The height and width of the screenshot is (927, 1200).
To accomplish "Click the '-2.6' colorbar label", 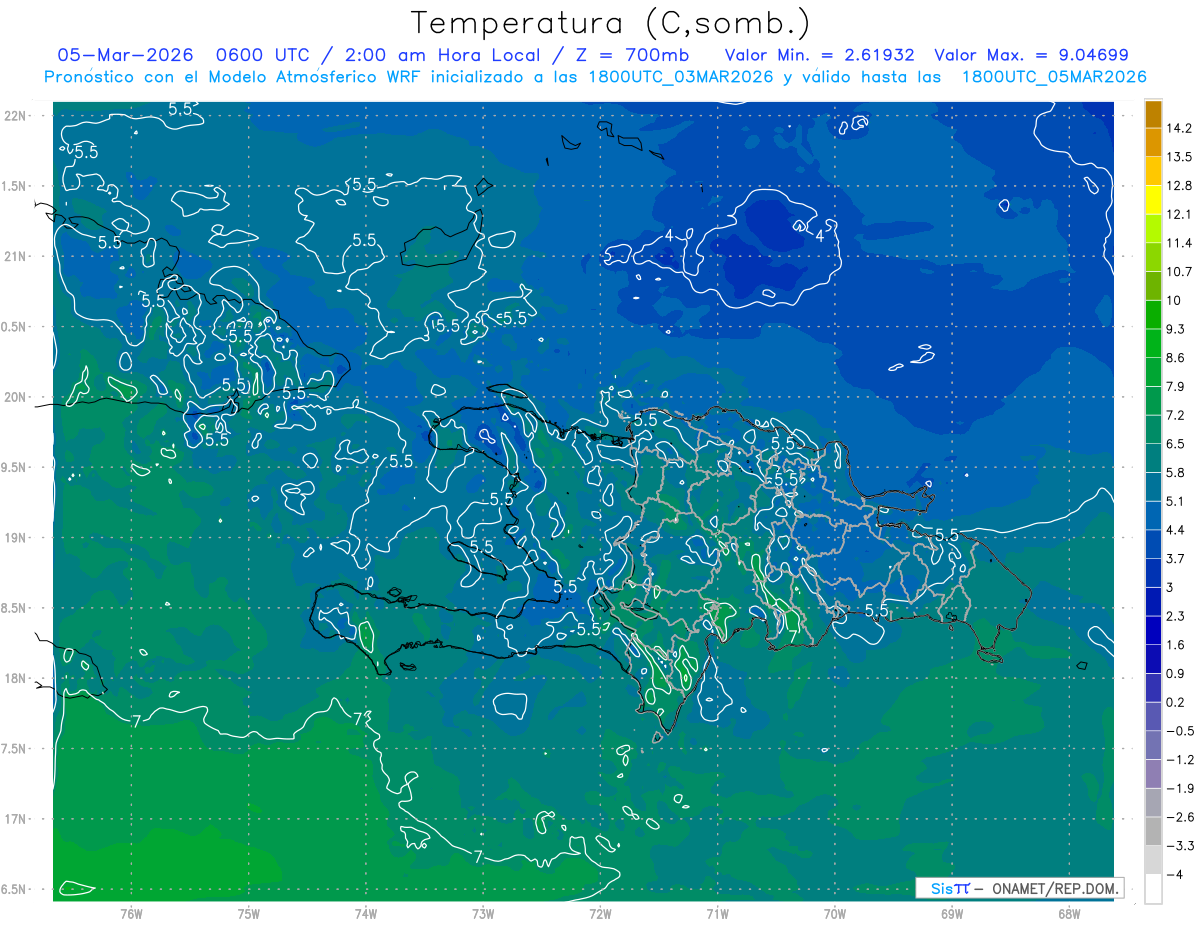I will (1181, 817).
